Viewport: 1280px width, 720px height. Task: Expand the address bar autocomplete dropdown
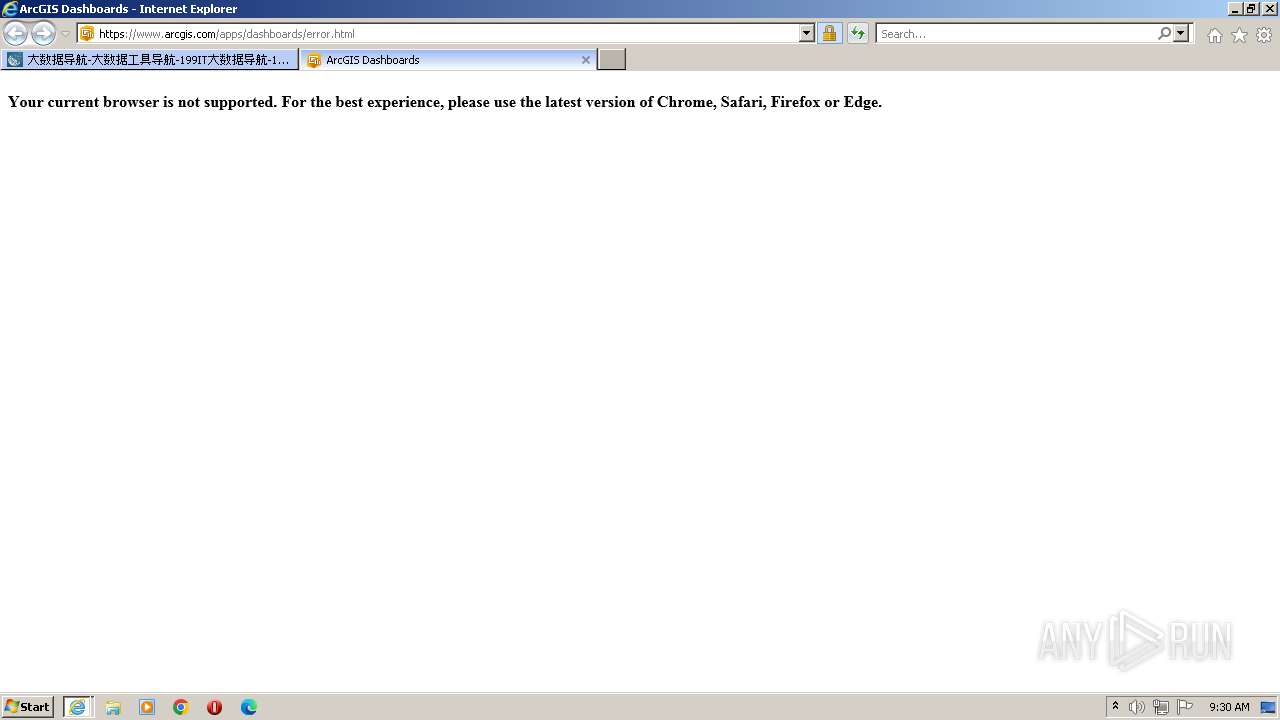click(x=807, y=33)
